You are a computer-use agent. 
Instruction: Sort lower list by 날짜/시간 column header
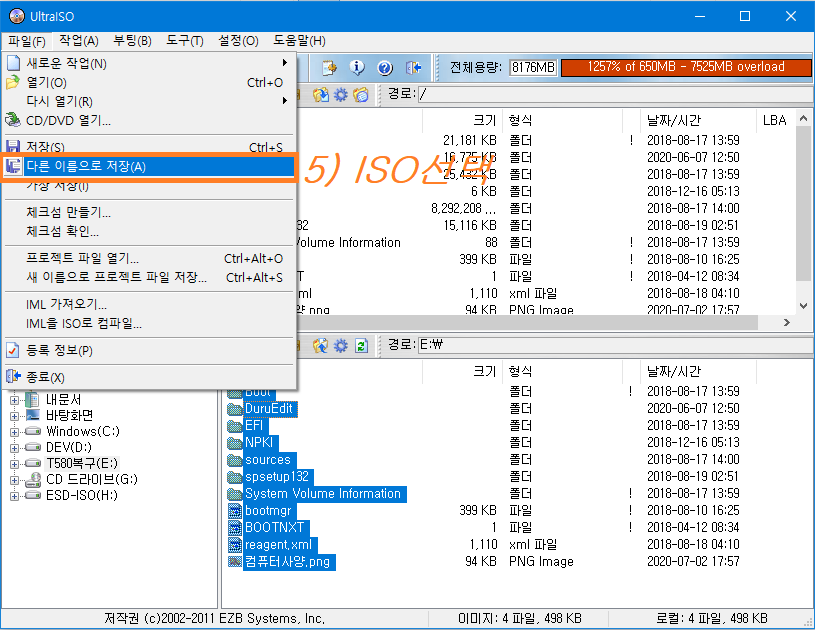click(x=698, y=372)
